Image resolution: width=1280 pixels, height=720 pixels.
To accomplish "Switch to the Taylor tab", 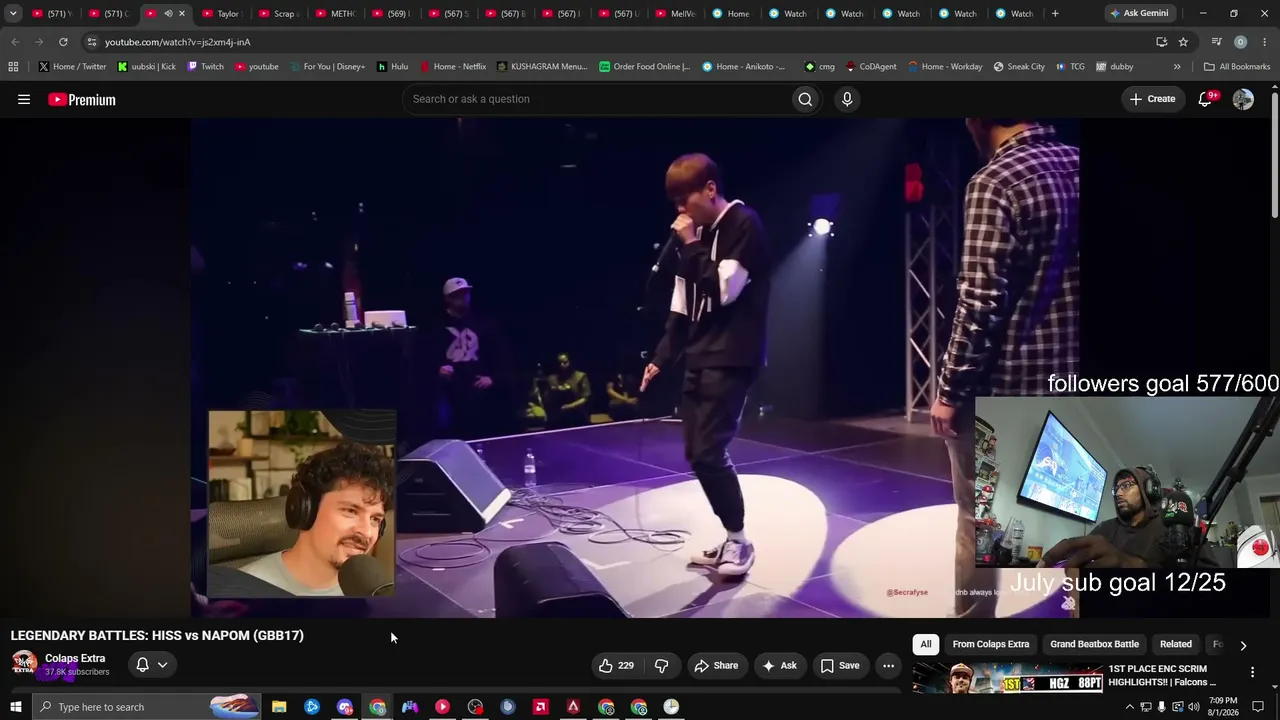I will click(221, 13).
